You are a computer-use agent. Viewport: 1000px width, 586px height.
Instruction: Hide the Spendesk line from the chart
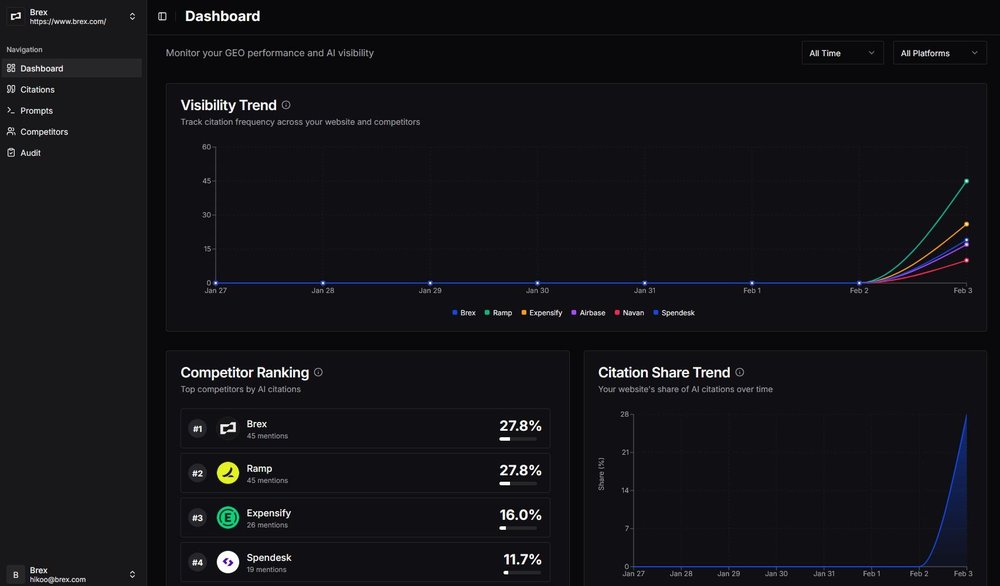(674, 312)
